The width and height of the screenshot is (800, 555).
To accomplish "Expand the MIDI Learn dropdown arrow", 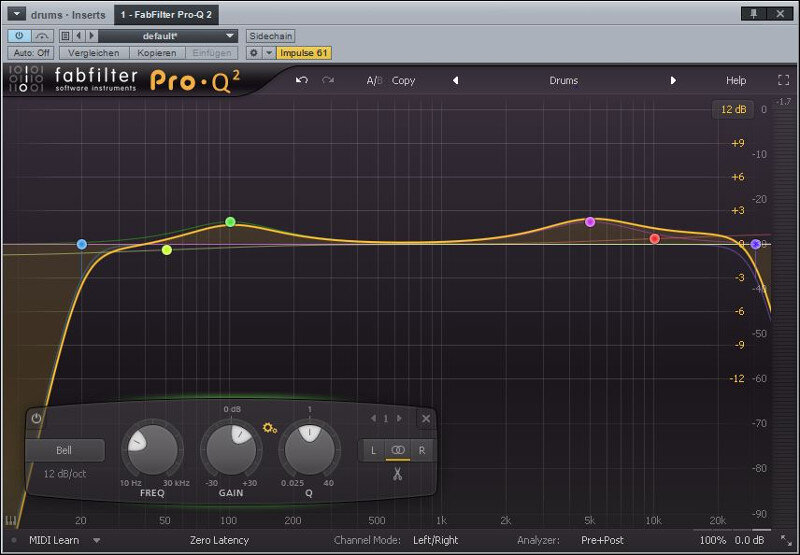I will pyautogui.click(x=96, y=540).
